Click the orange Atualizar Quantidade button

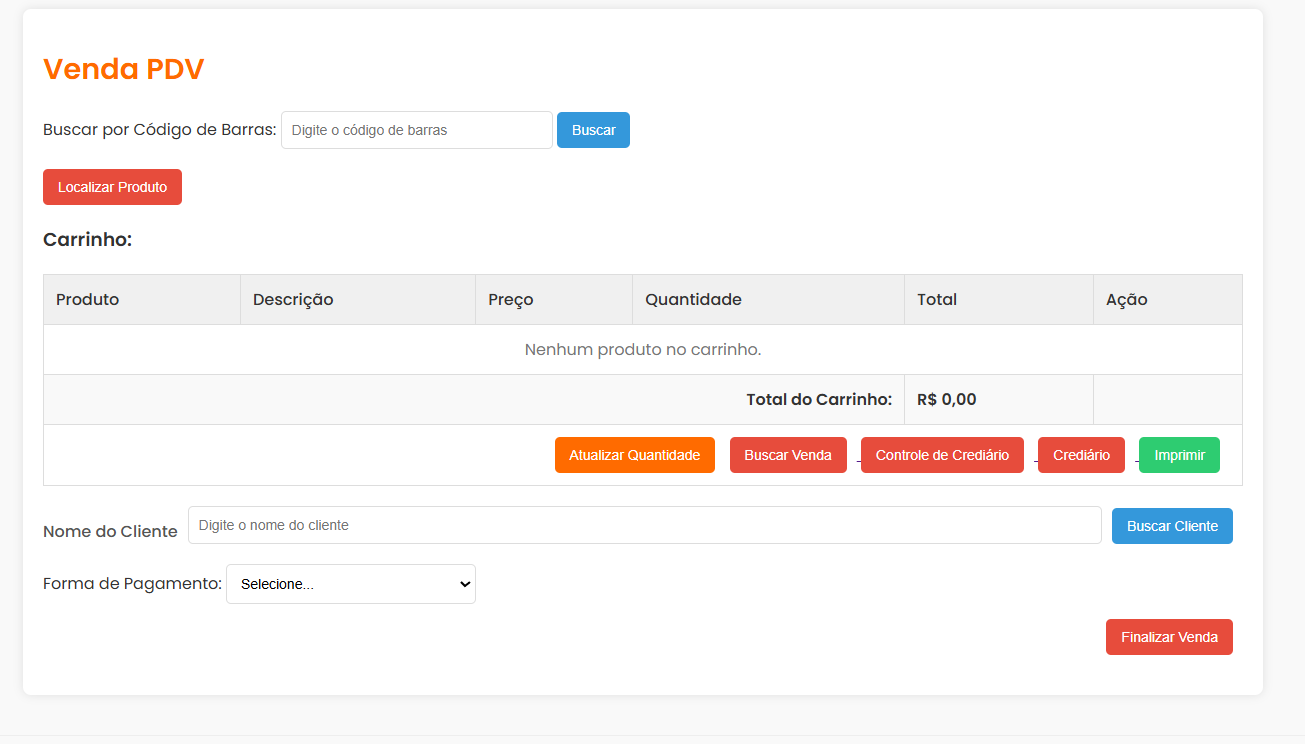(x=634, y=455)
